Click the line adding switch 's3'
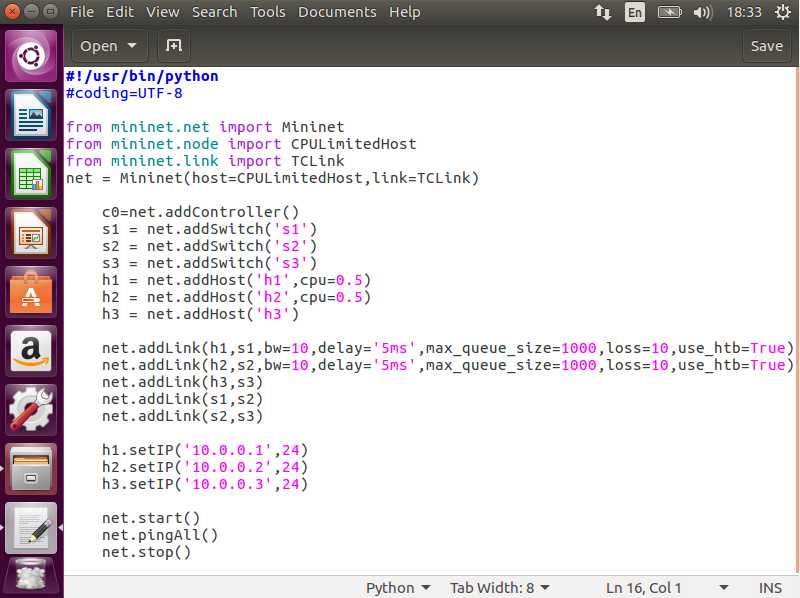This screenshot has height=598, width=800. click(209, 263)
